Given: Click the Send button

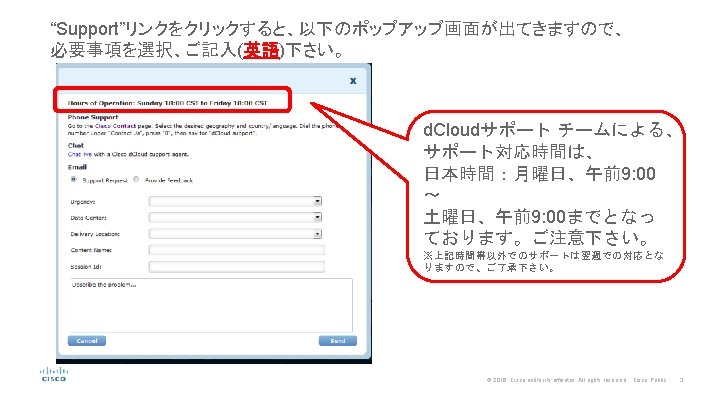Looking at the screenshot, I should tap(338, 341).
